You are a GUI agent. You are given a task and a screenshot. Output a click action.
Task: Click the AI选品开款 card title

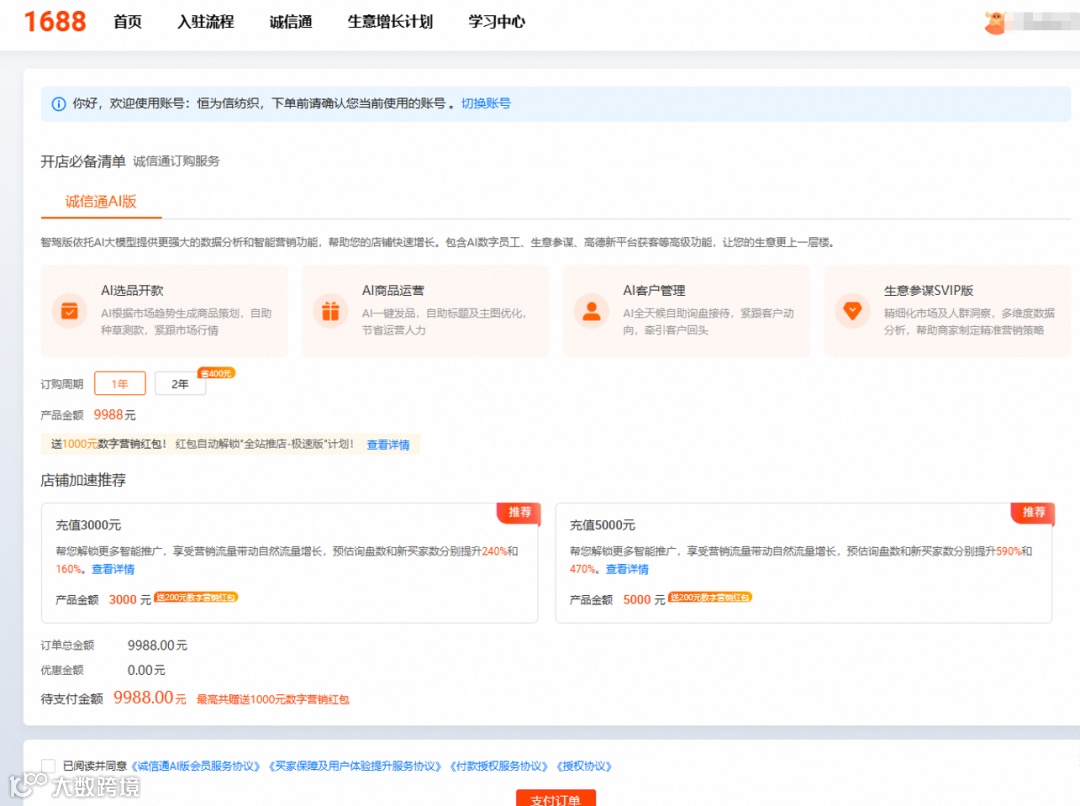[x=132, y=291]
